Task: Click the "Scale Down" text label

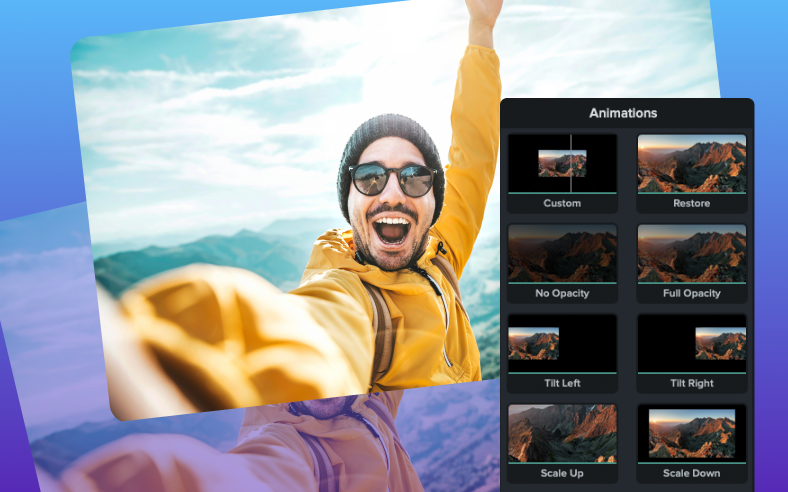Action: point(691,473)
